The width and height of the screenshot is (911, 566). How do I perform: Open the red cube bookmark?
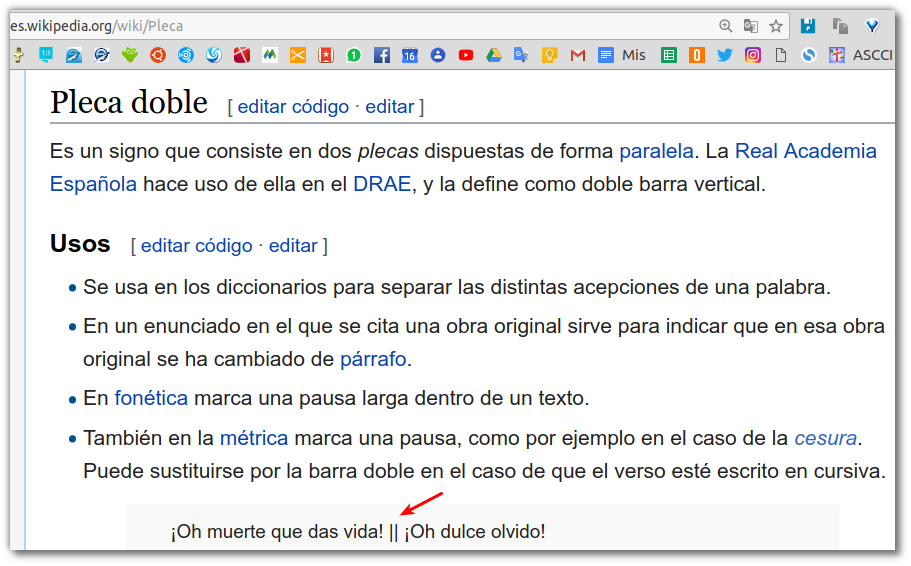pyautogui.click(x=242, y=55)
